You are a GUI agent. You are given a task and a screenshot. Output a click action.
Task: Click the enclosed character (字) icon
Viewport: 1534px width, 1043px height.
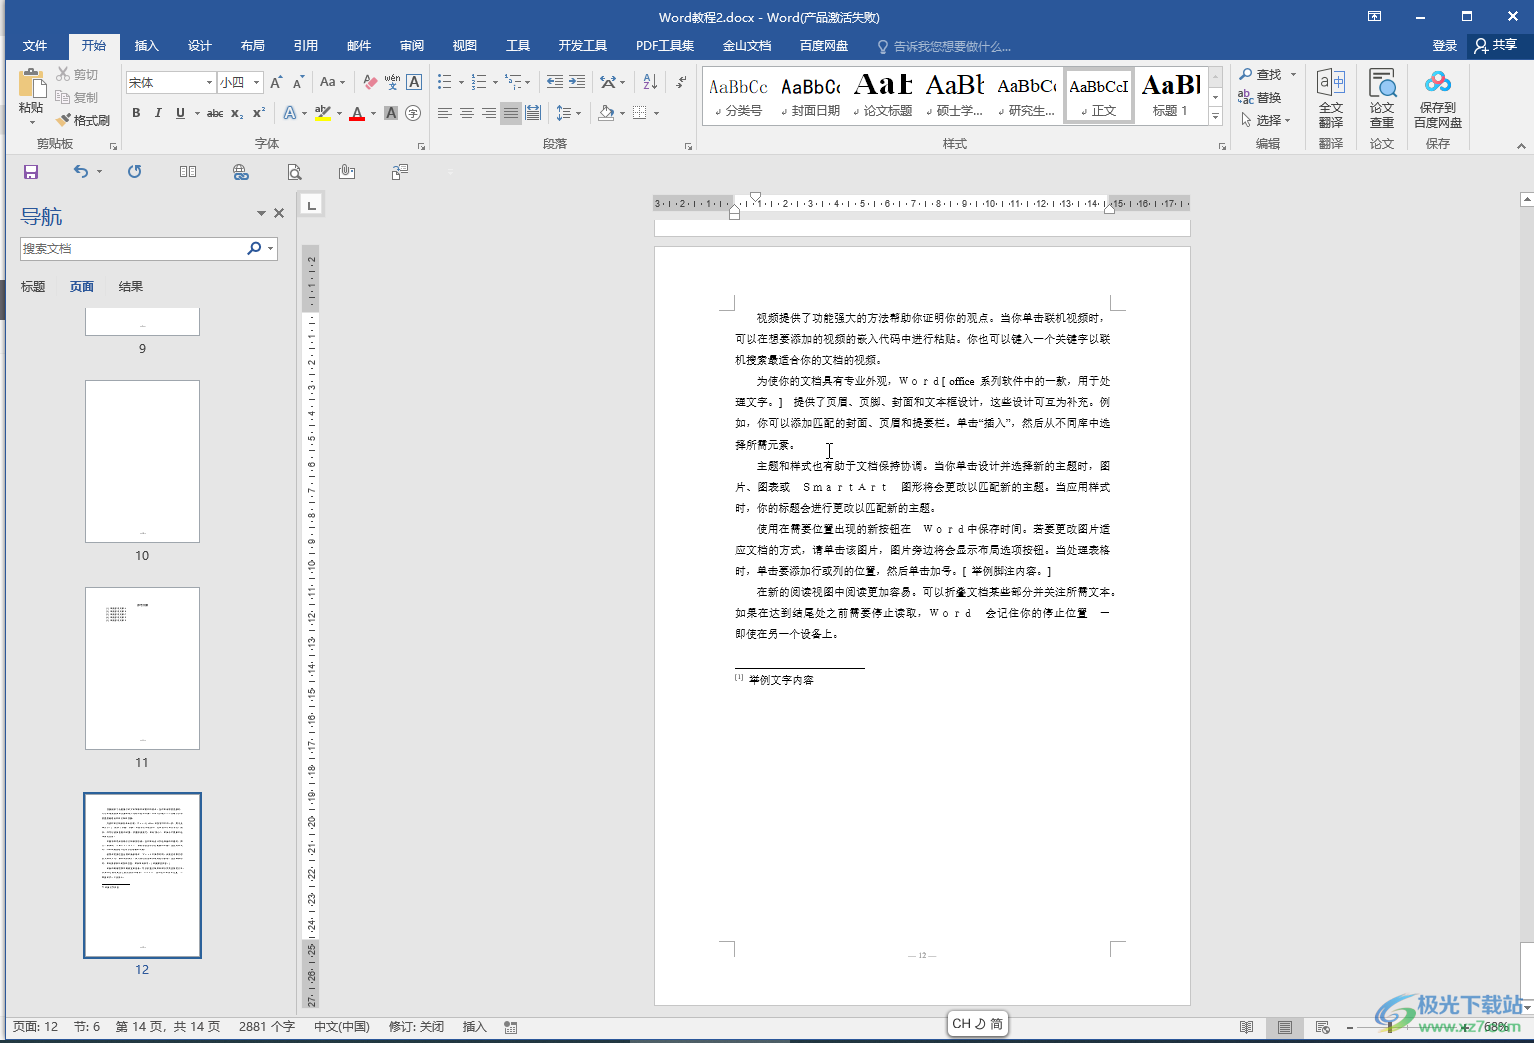pyautogui.click(x=413, y=113)
